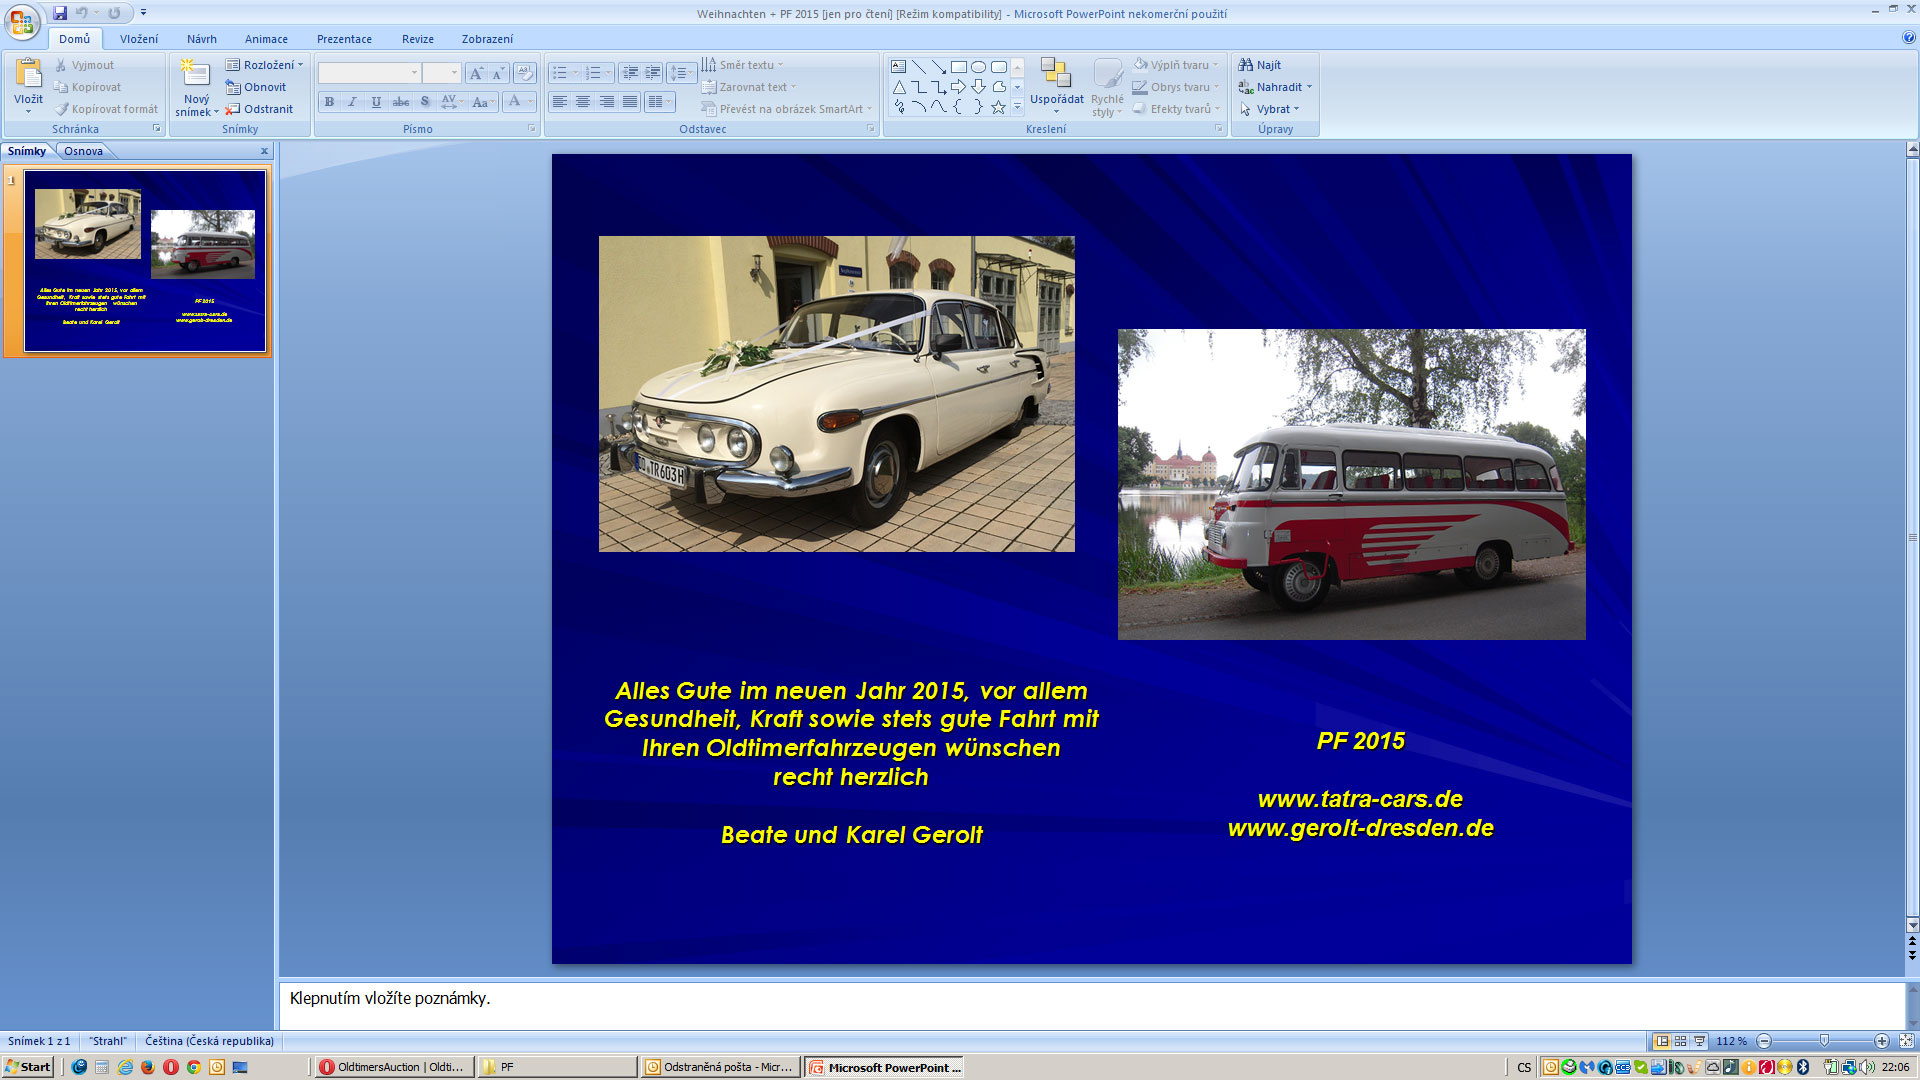Click the Najít find icon
This screenshot has width=1920, height=1080.
click(1246, 65)
